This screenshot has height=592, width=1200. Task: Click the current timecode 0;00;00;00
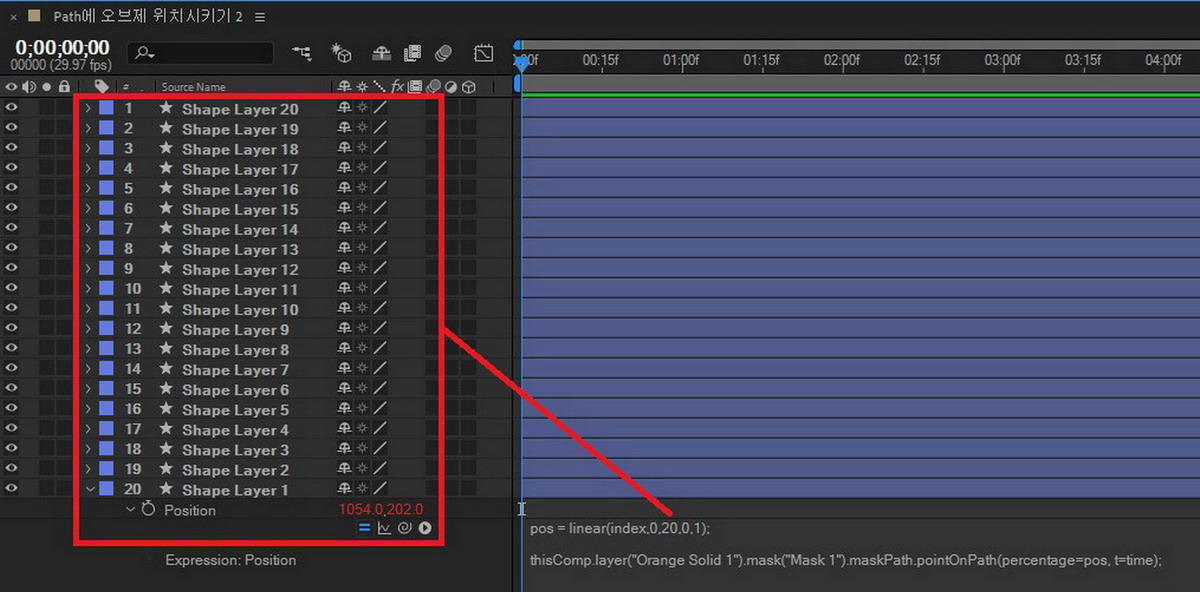point(62,47)
